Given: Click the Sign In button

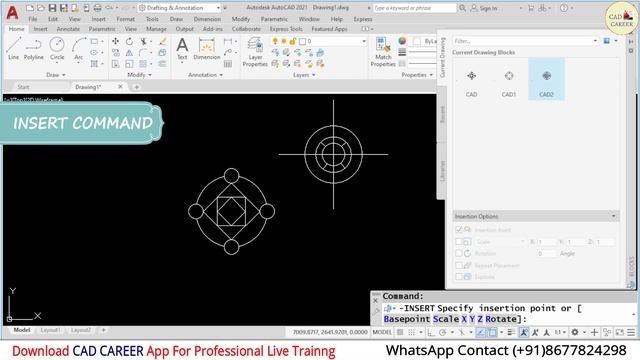Looking at the screenshot, I should tap(484, 8).
